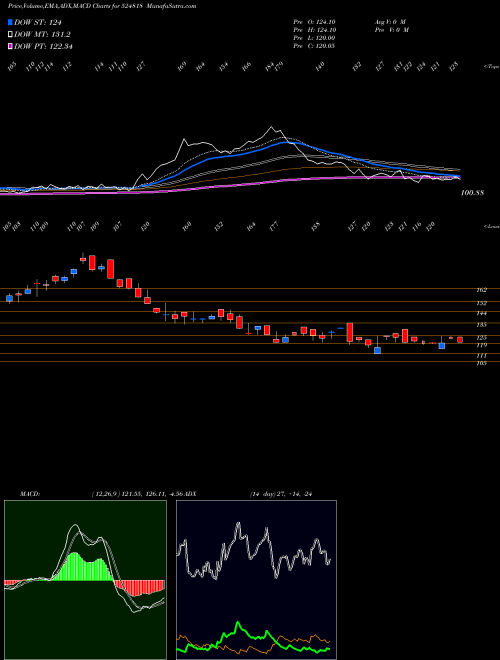500x660 pixels.
Task: Open the dark blue ADX indicator panel
Action: (x=256, y=580)
